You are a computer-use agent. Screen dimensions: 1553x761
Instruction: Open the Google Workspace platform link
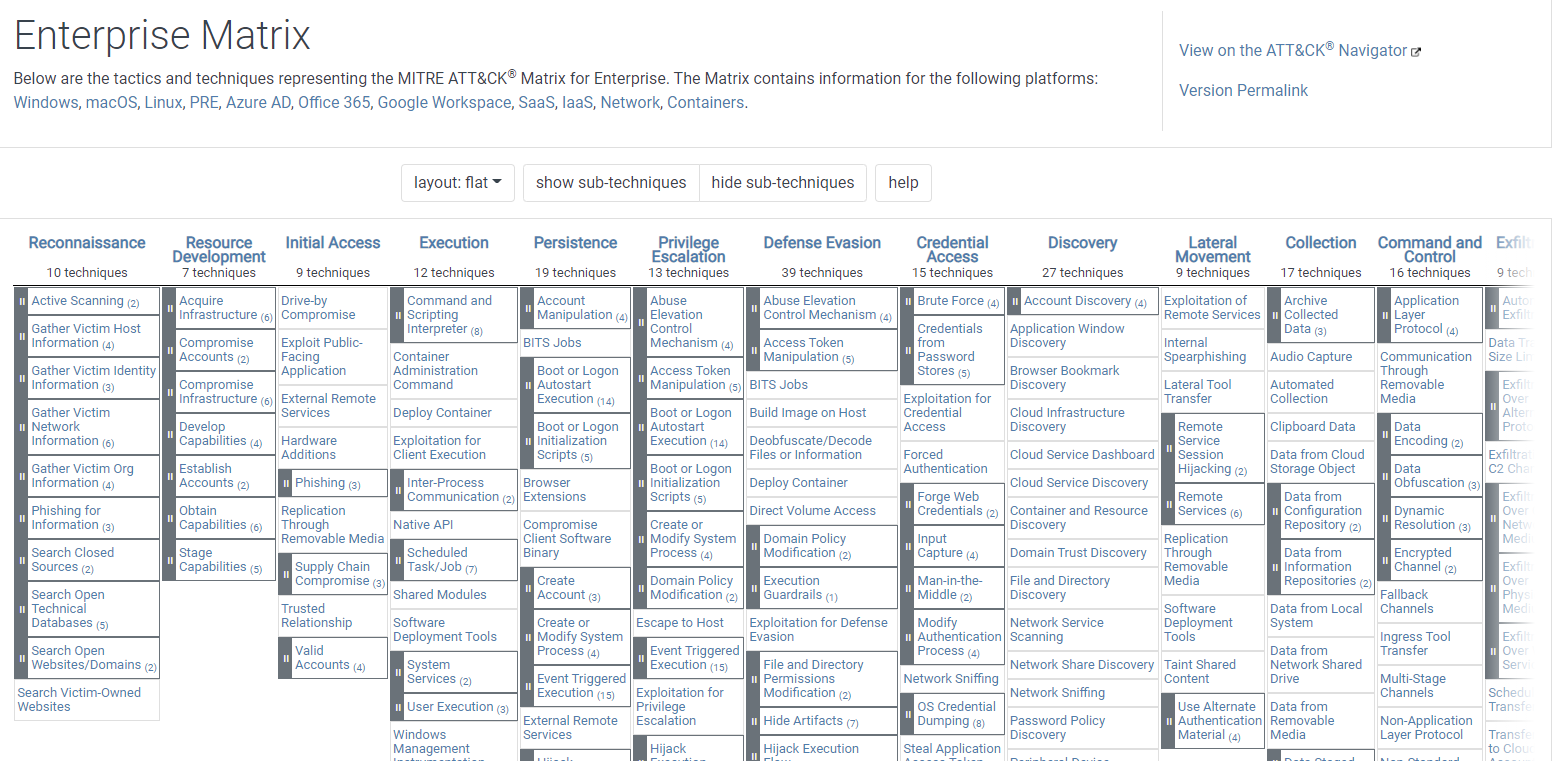pyautogui.click(x=444, y=102)
